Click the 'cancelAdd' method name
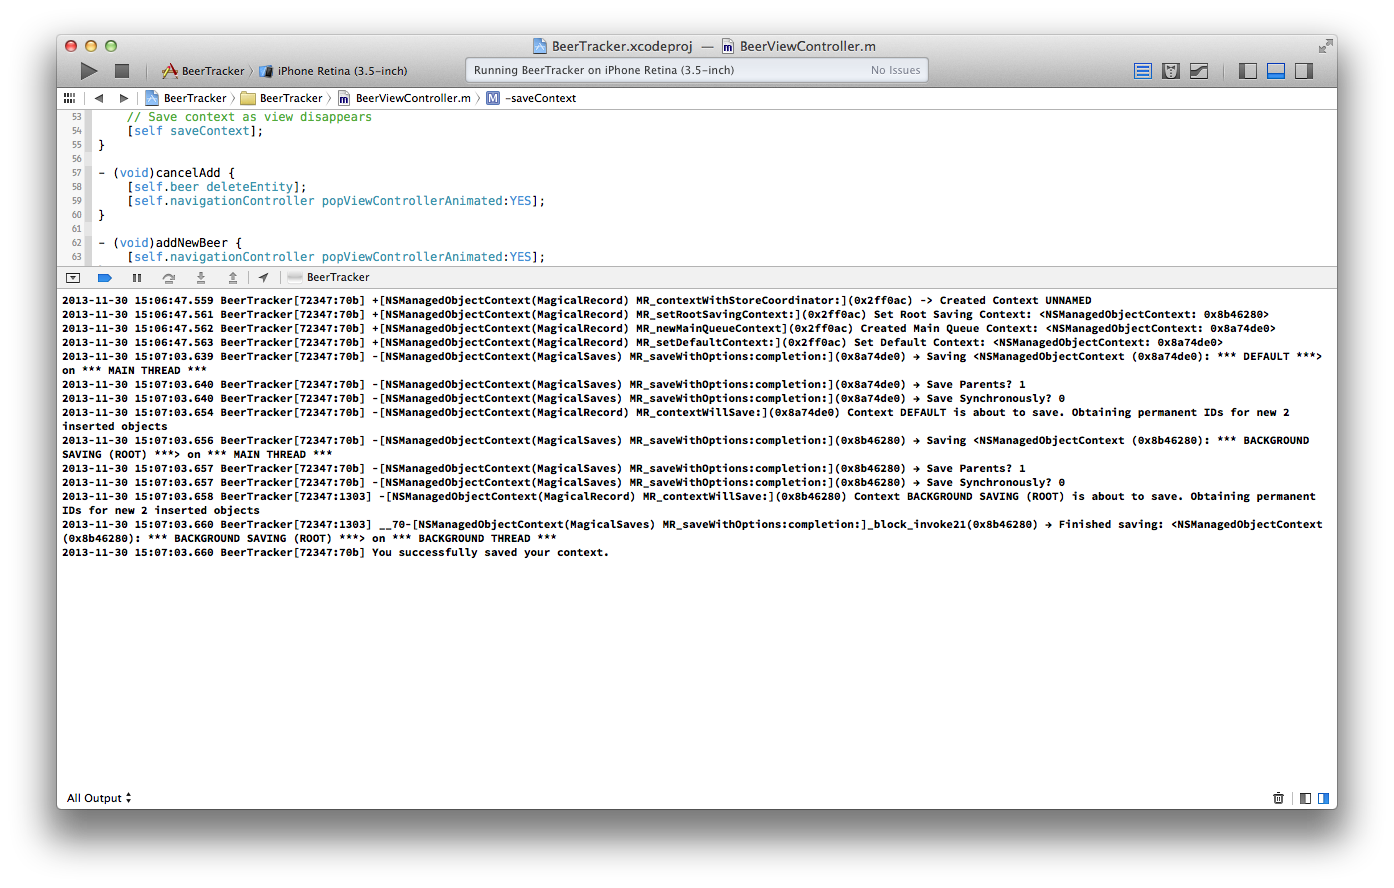1394x888 pixels. pyautogui.click(x=188, y=173)
